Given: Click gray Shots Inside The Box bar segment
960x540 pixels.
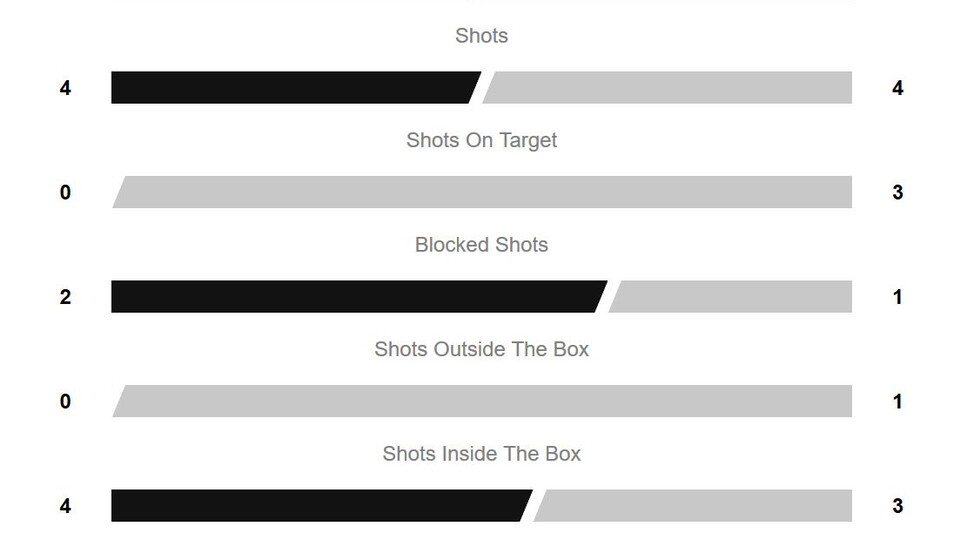Looking at the screenshot, I should coord(694,506).
